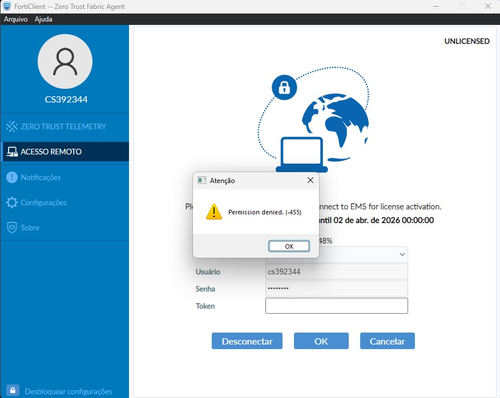This screenshot has width=500, height=398.
Task: Close the Atenção dialog with X
Action: [310, 180]
